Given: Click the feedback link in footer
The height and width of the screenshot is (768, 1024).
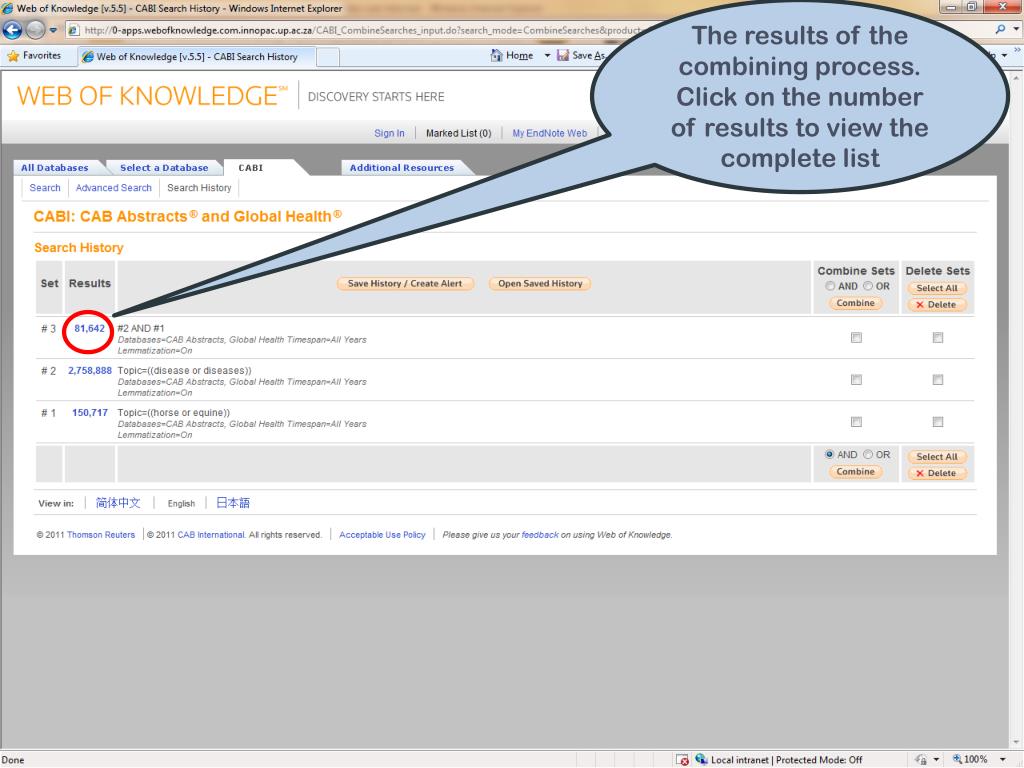Looking at the screenshot, I should (x=540, y=535).
